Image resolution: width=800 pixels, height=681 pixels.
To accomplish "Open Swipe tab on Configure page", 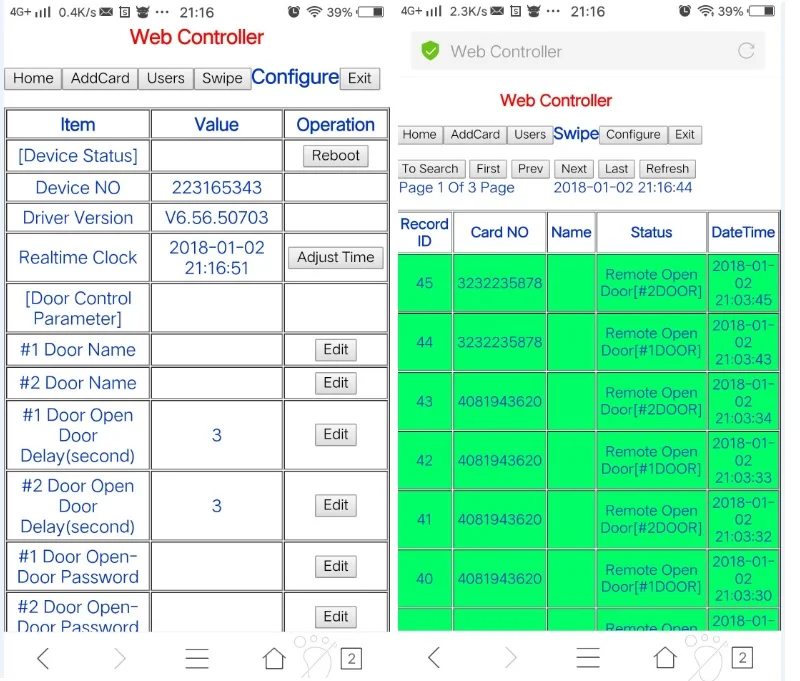I will click(x=222, y=79).
